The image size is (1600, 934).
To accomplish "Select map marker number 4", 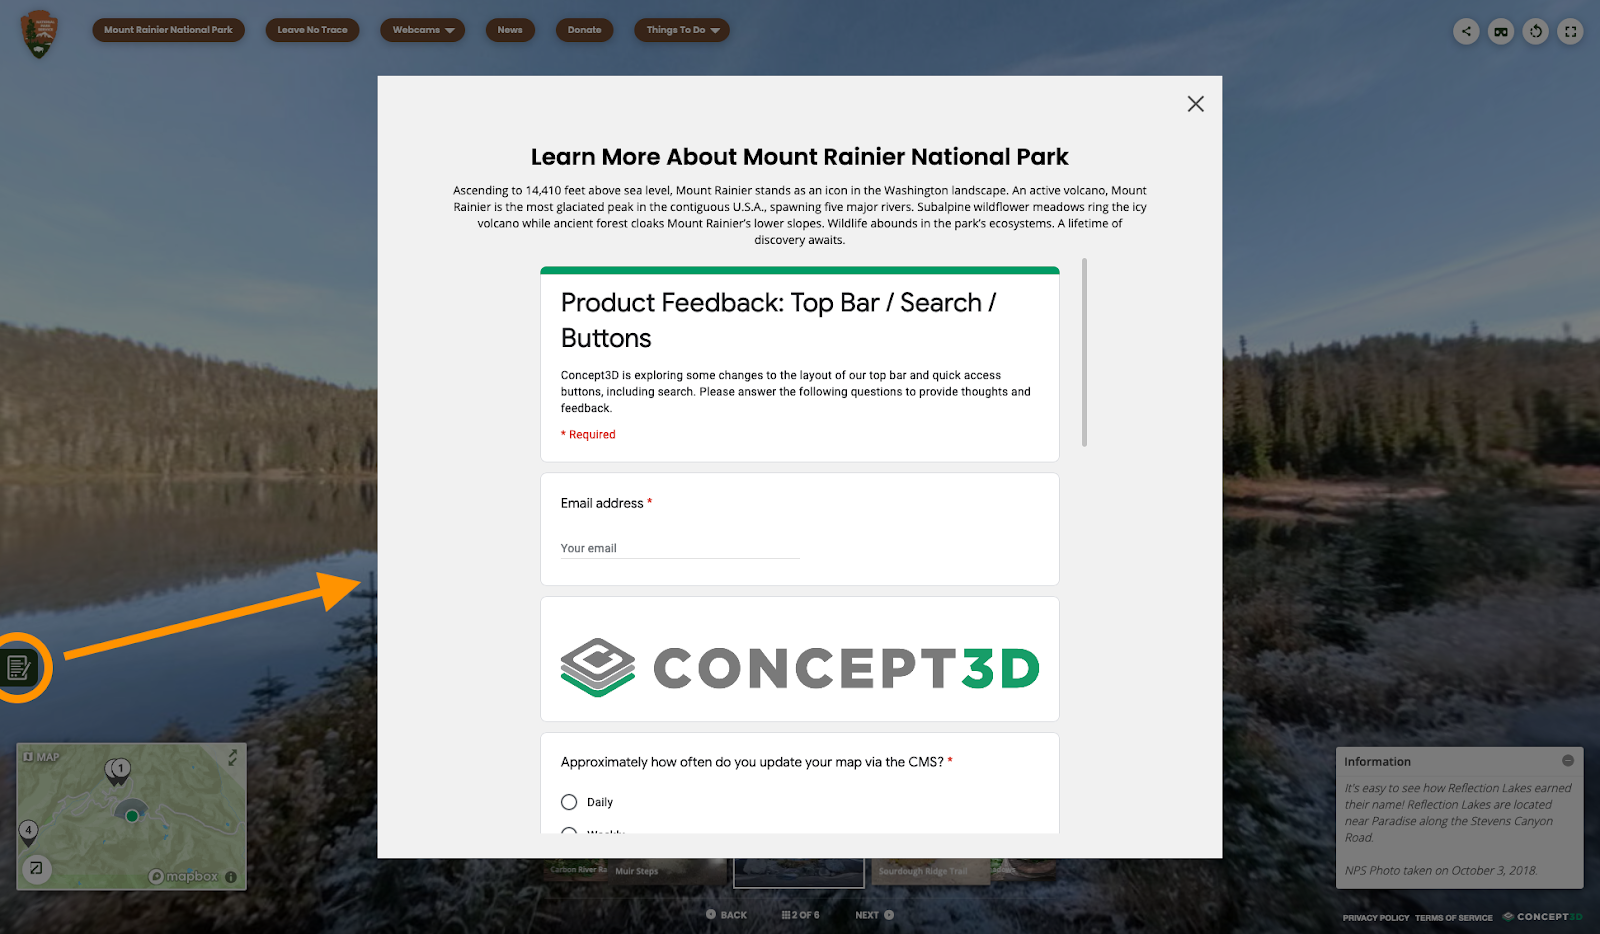I will [28, 832].
